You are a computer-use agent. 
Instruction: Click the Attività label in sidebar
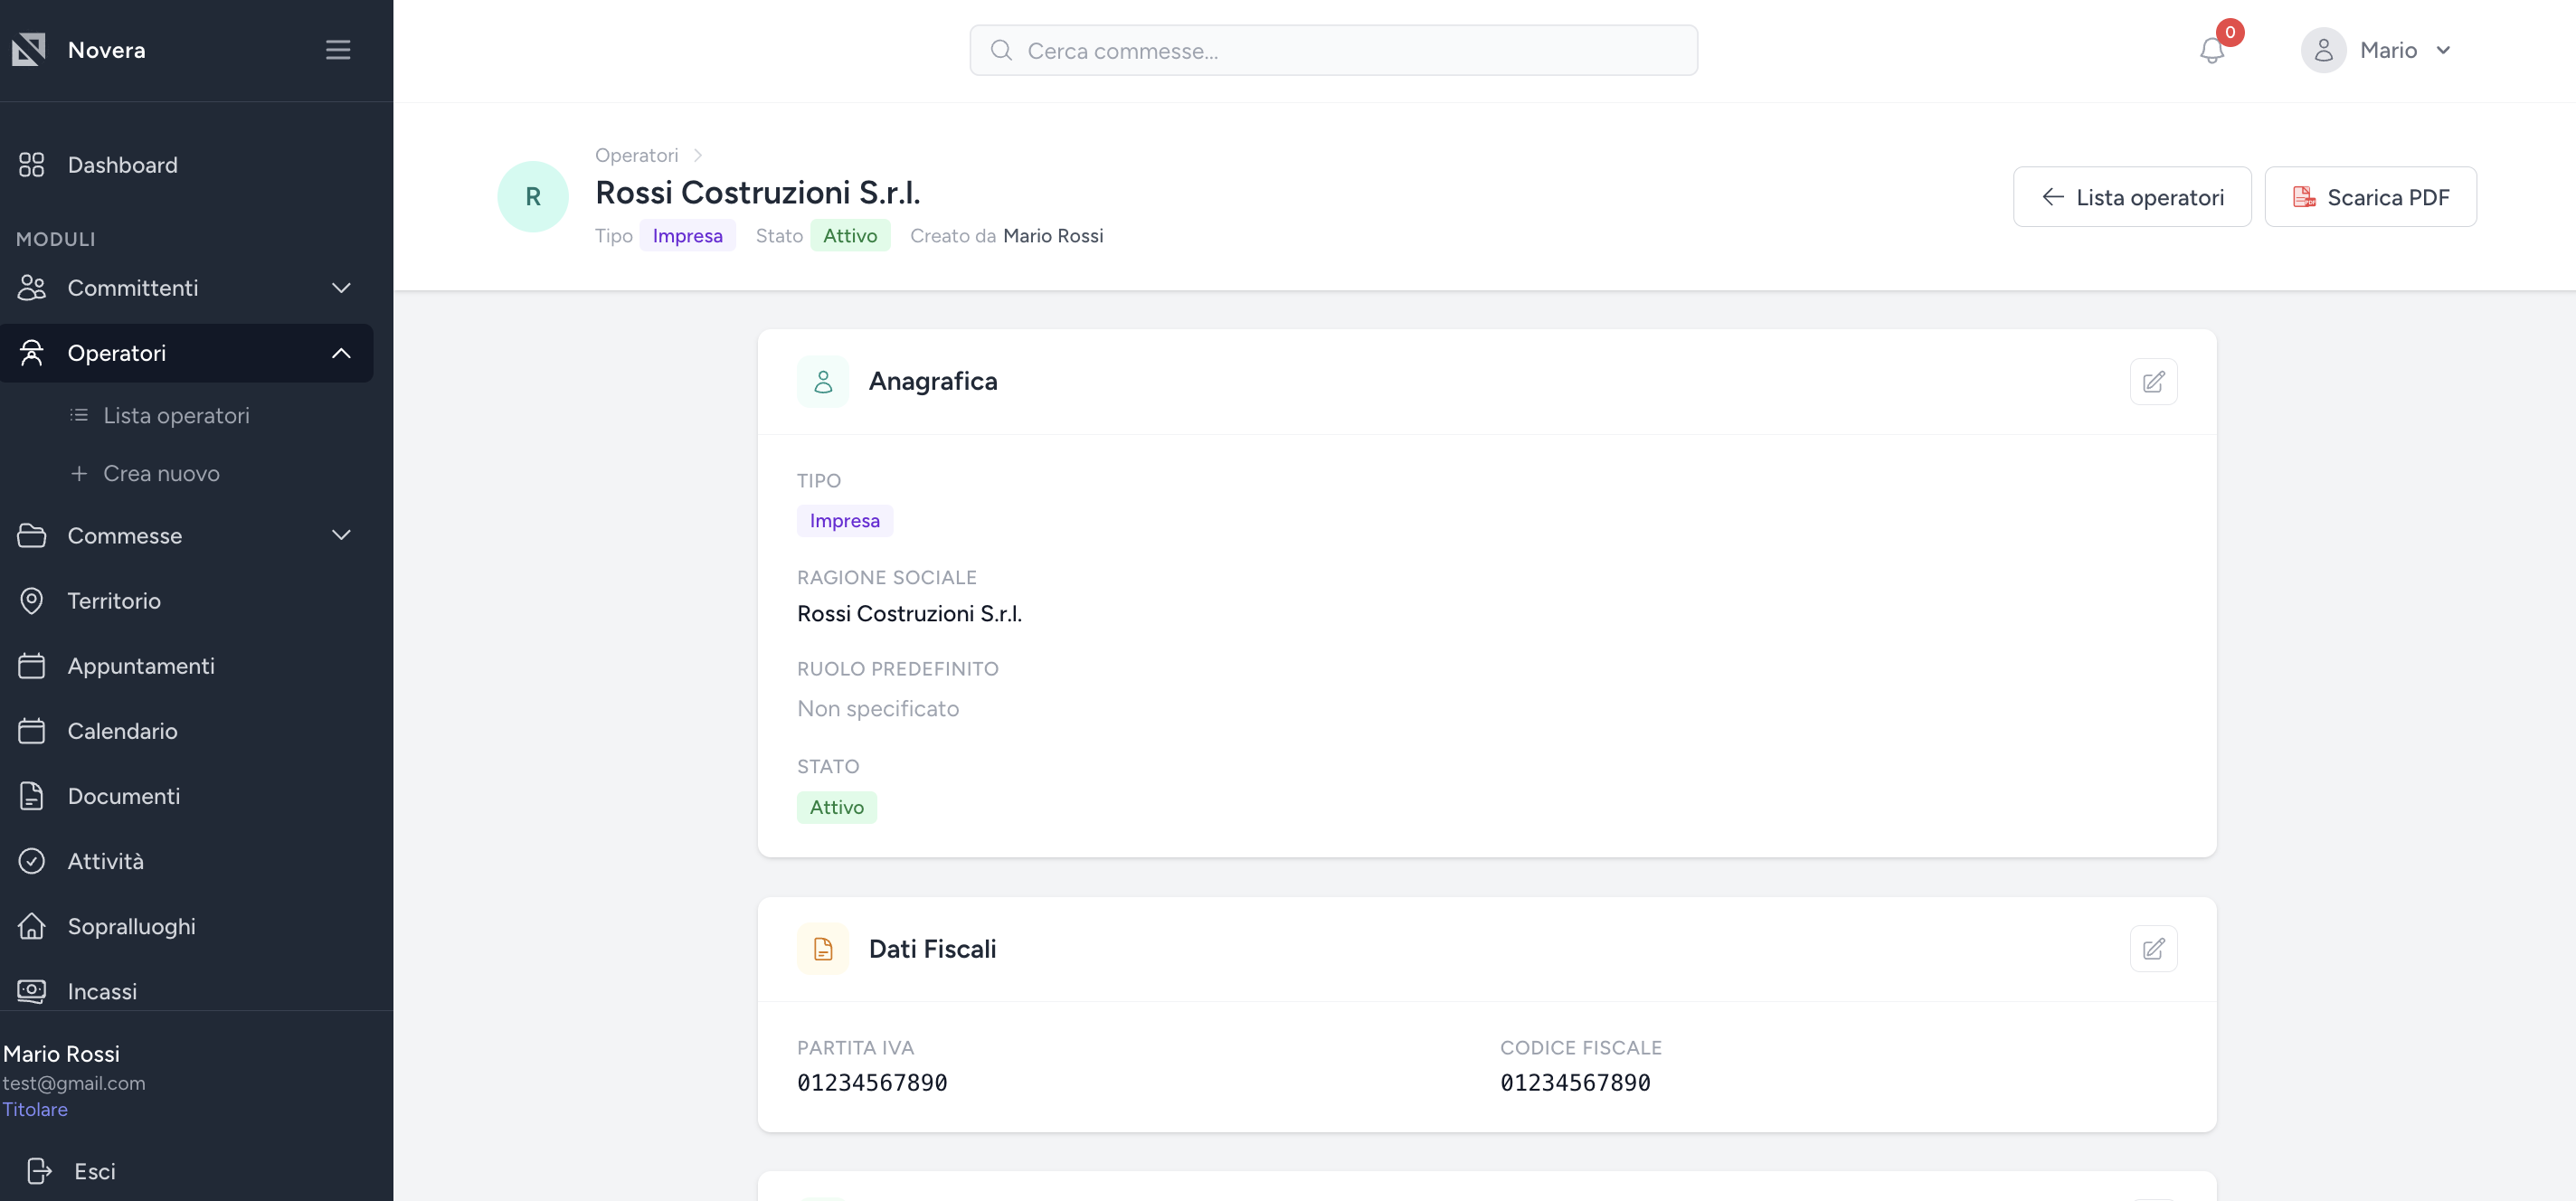105,861
